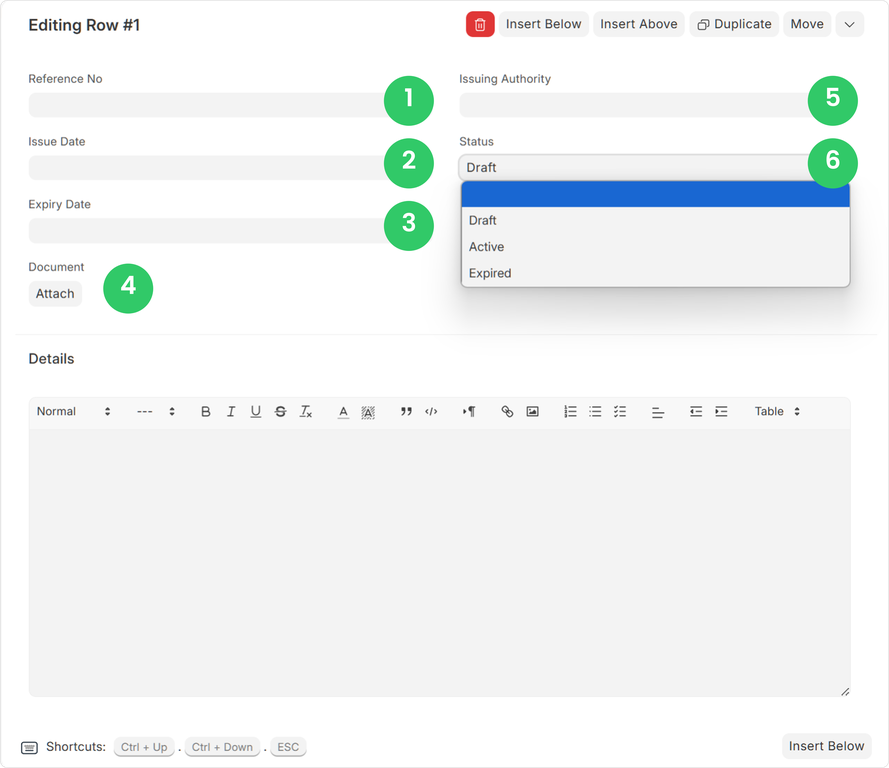Open the Table insert menu
Viewport: 889px width, 768px height.
pos(776,411)
